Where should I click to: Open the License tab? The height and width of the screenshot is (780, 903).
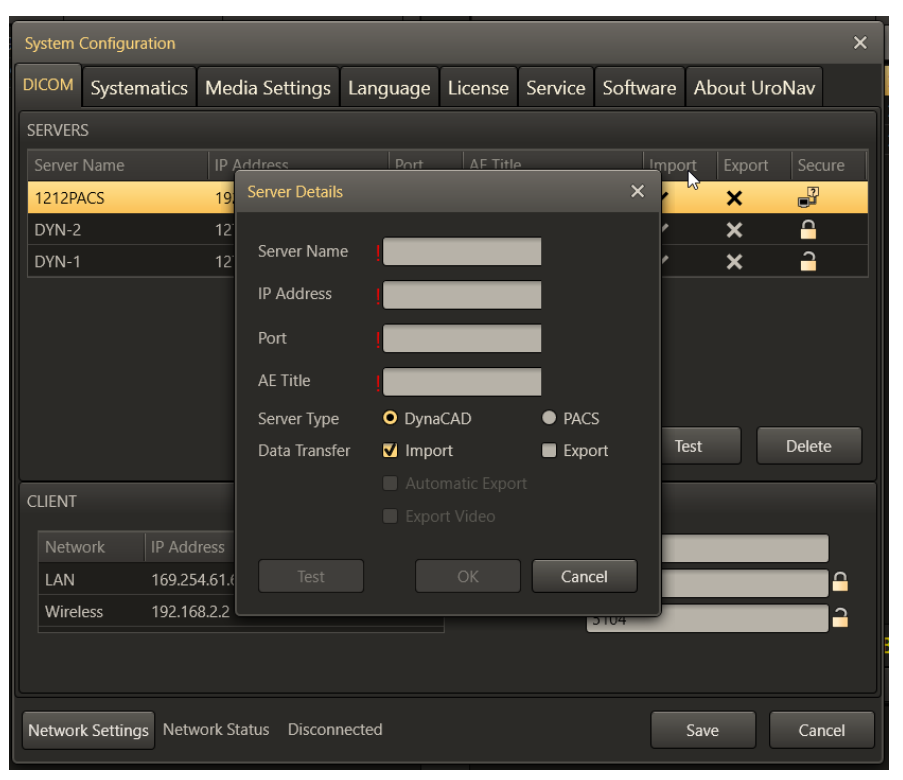point(478,88)
